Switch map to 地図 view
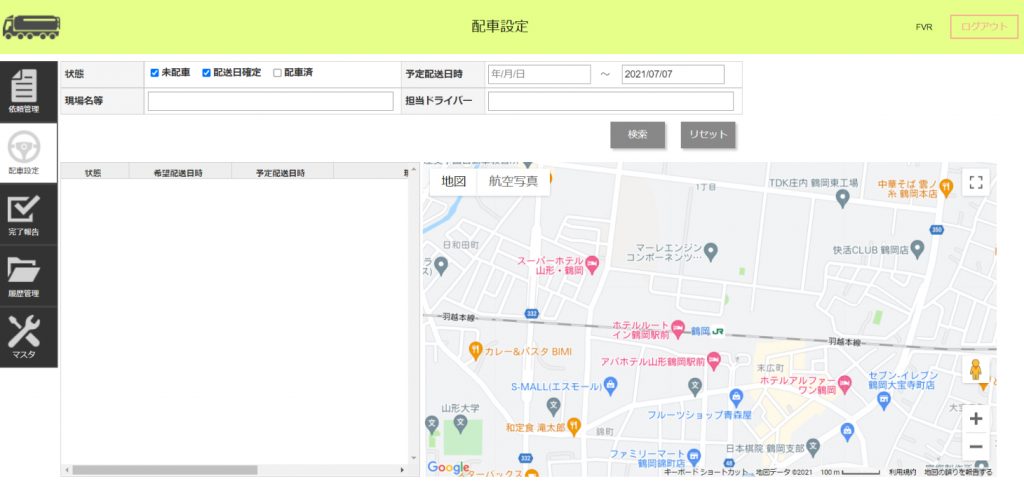This screenshot has height=491, width=1024. tap(454, 182)
